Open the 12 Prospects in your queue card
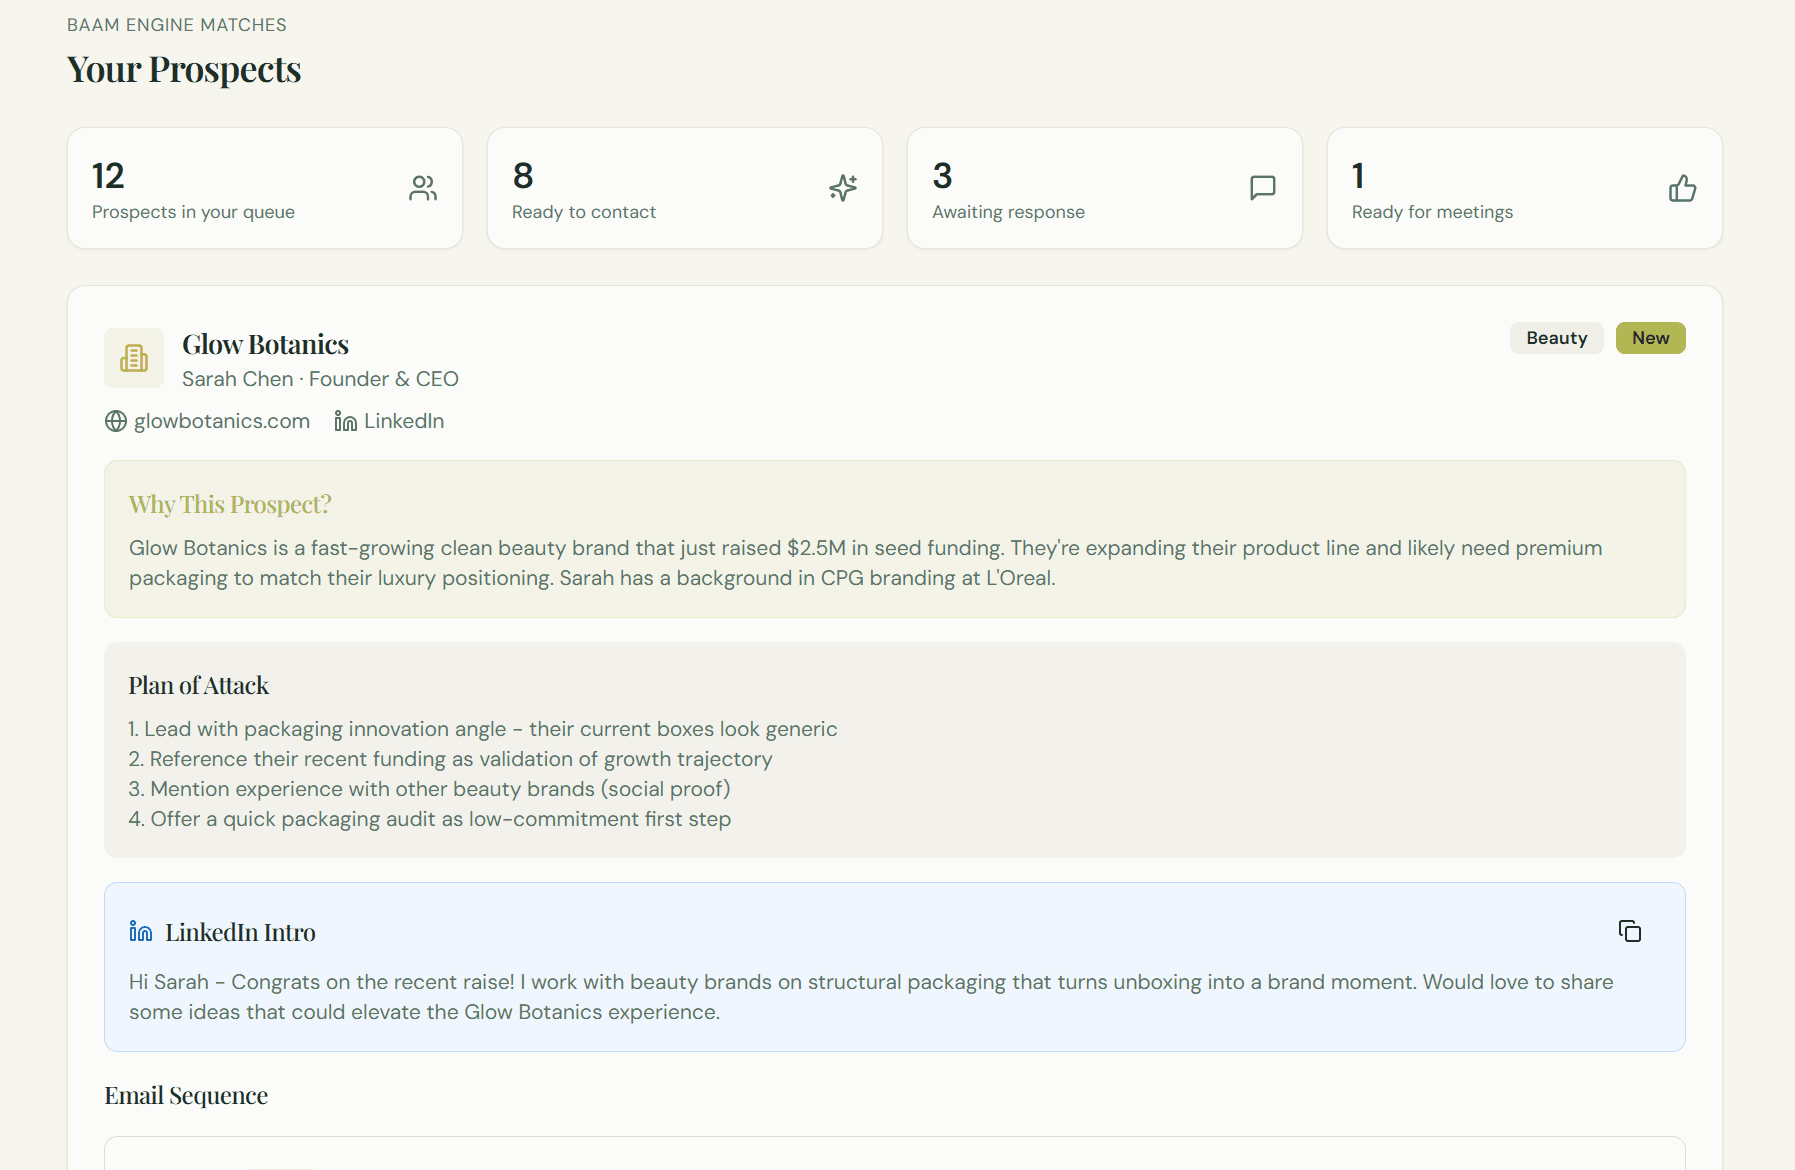Viewport: 1795px width, 1170px height. [x=264, y=187]
